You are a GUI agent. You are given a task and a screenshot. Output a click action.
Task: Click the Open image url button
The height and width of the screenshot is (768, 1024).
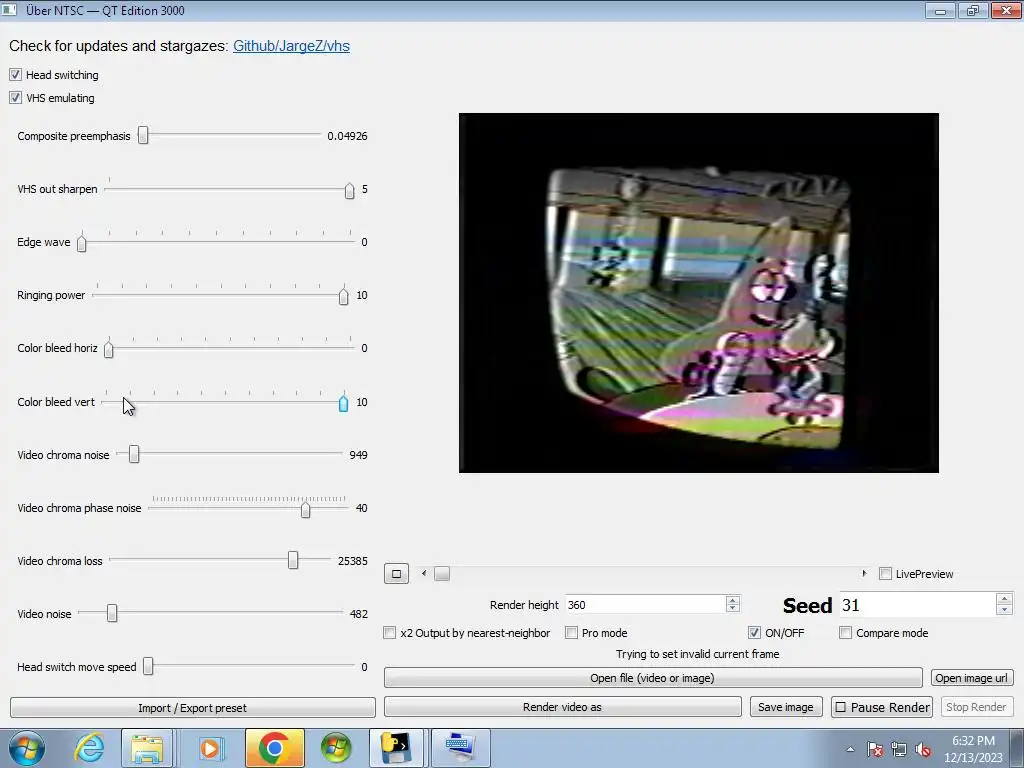tap(972, 678)
